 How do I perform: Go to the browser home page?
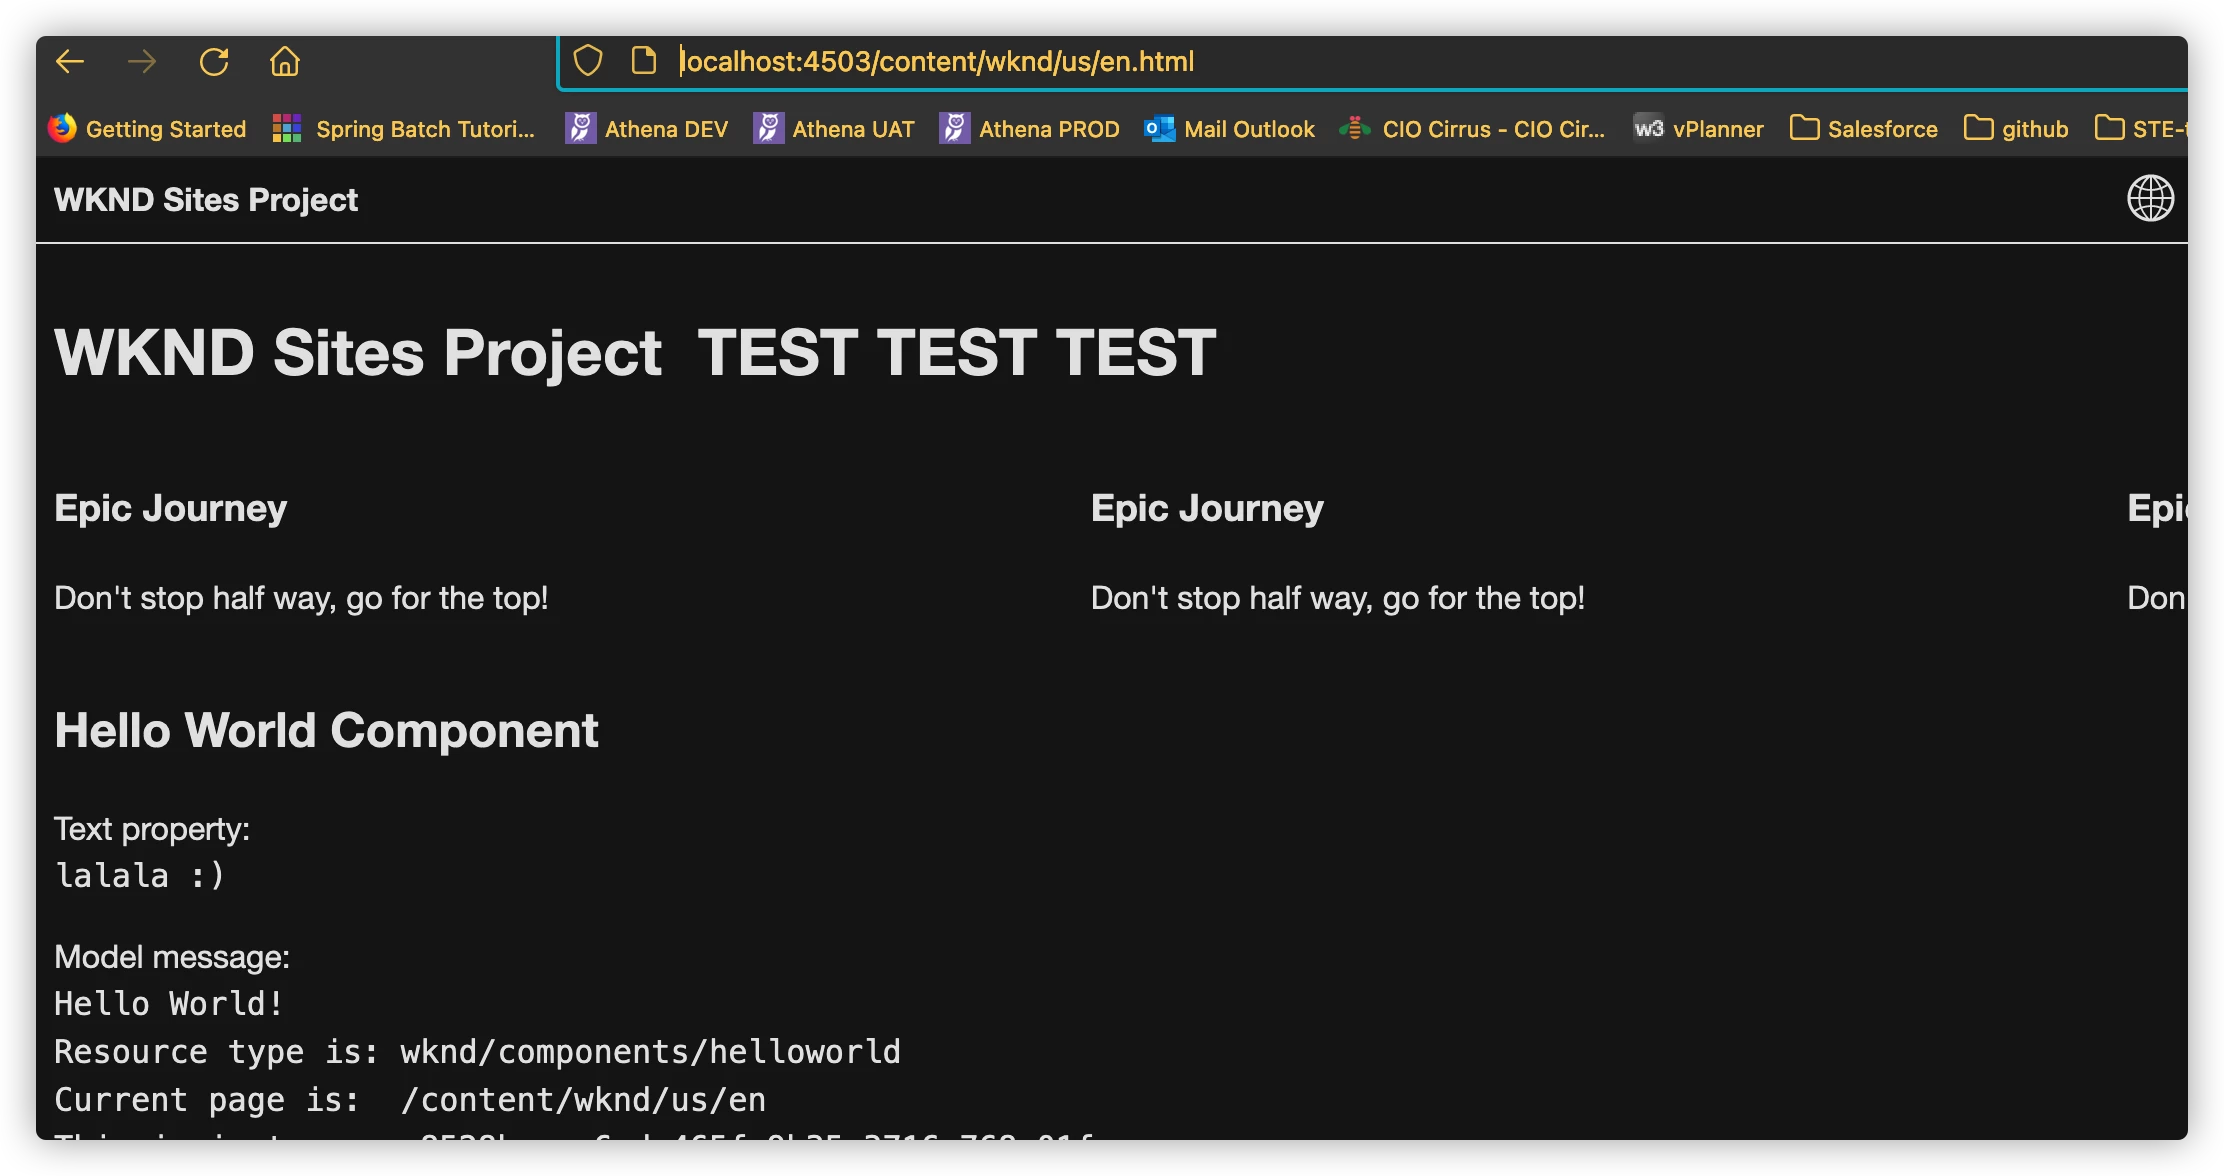285,62
